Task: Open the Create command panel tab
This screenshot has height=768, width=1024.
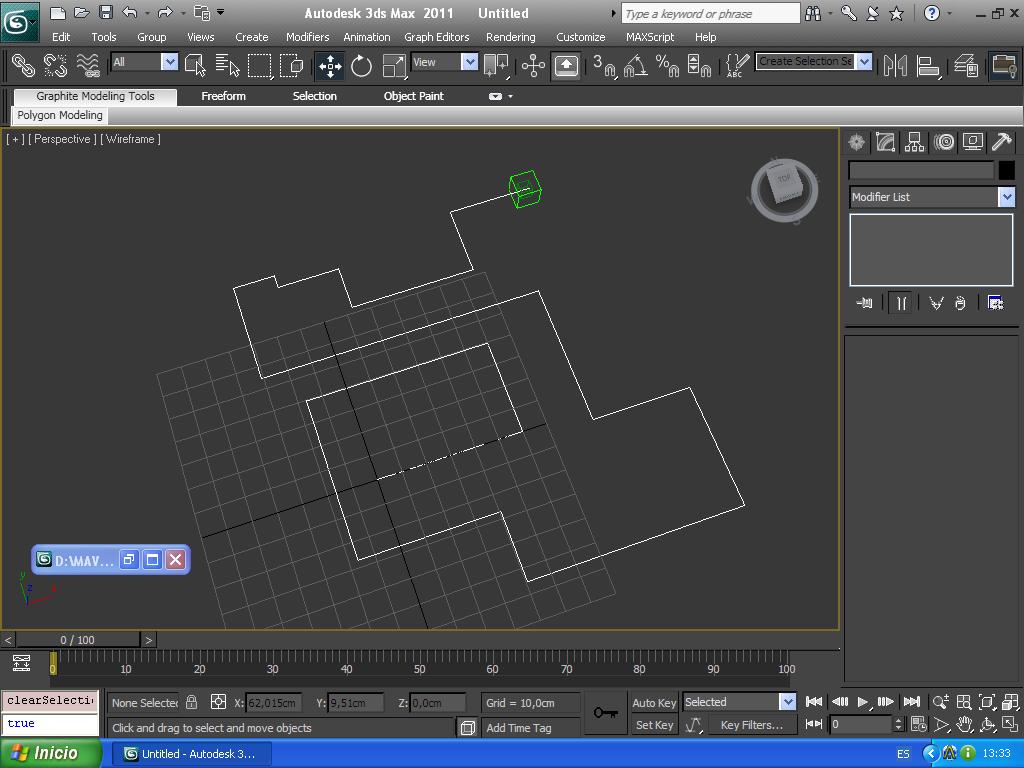Action: tap(857, 142)
